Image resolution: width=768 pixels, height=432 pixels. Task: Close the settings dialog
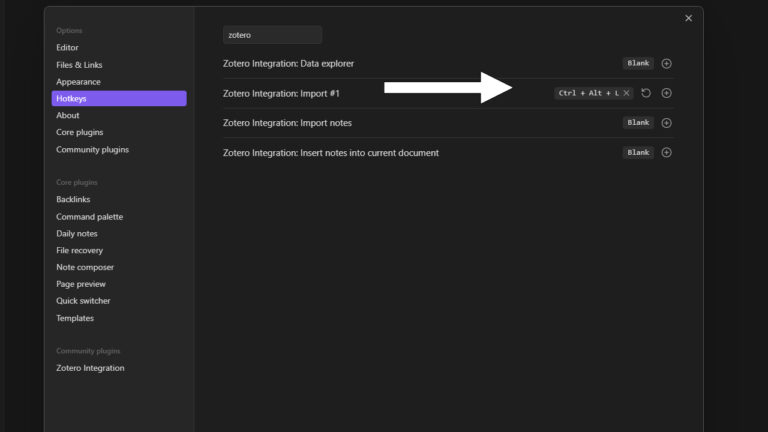pos(688,18)
